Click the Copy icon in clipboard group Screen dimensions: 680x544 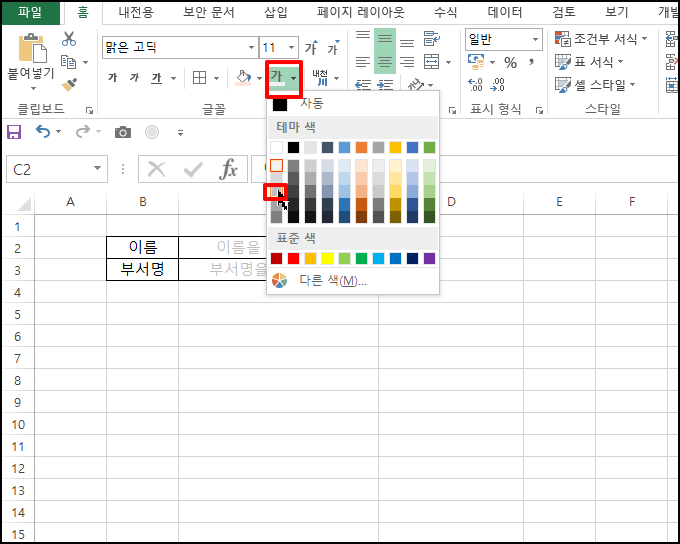click(x=69, y=62)
